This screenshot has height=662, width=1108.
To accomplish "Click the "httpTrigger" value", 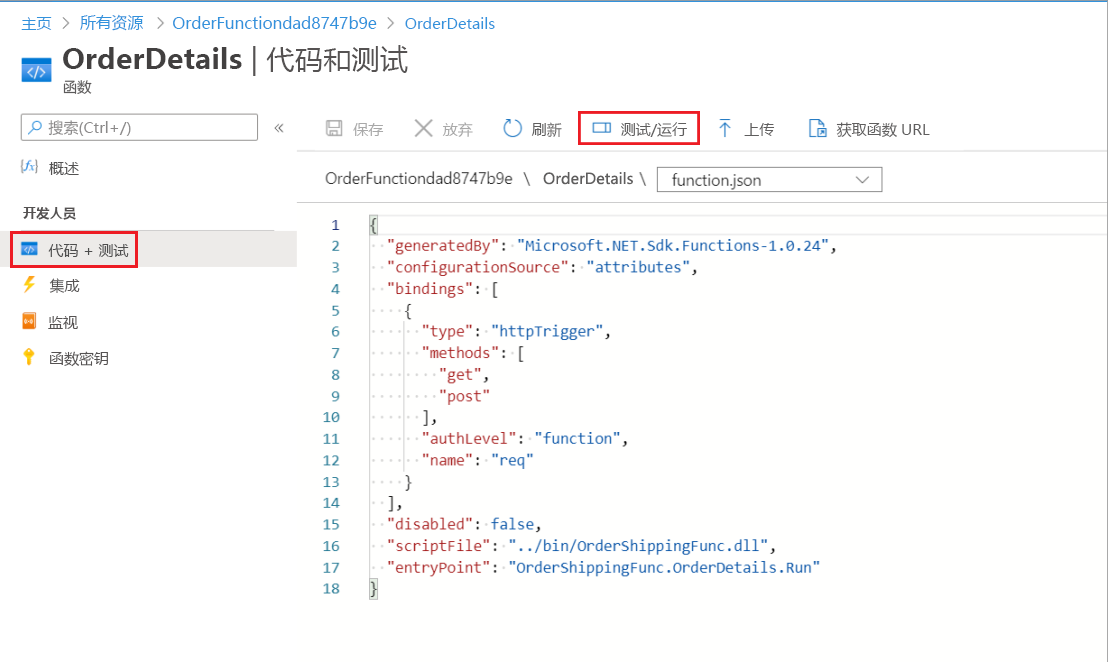I will 547,331.
